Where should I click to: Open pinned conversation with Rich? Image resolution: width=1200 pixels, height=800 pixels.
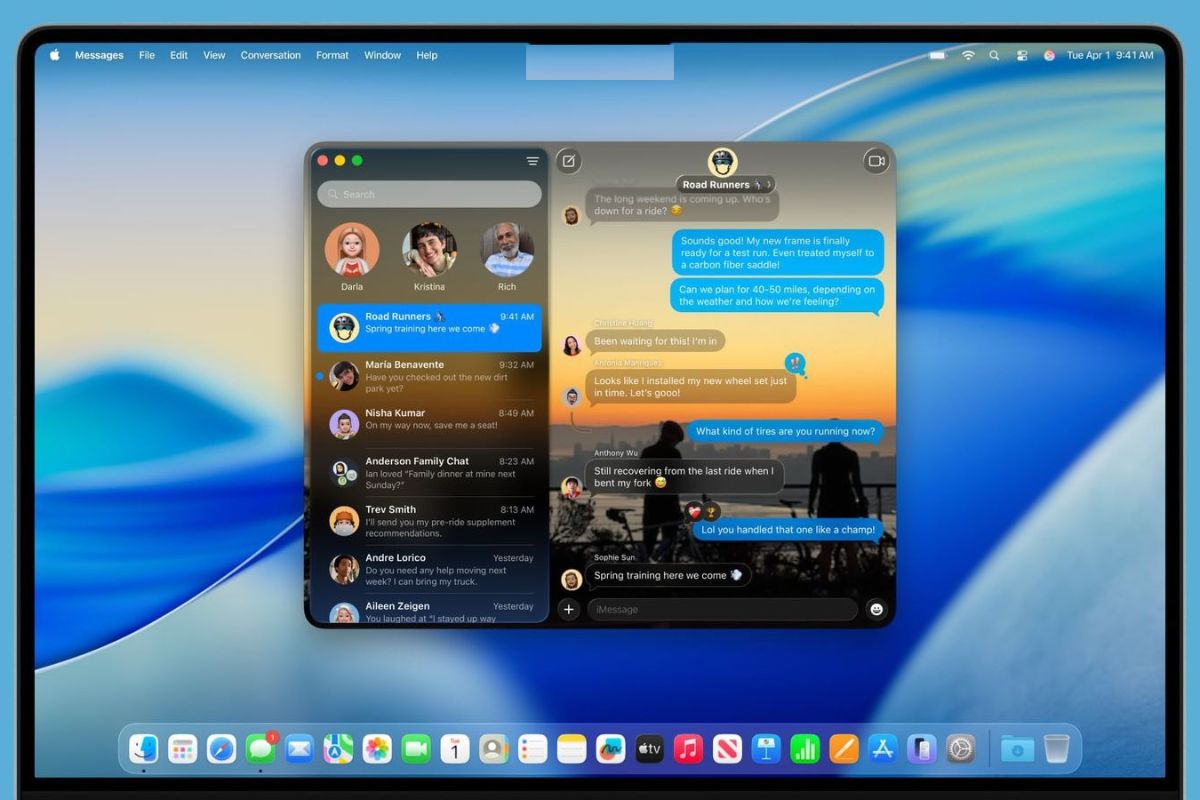click(x=507, y=257)
